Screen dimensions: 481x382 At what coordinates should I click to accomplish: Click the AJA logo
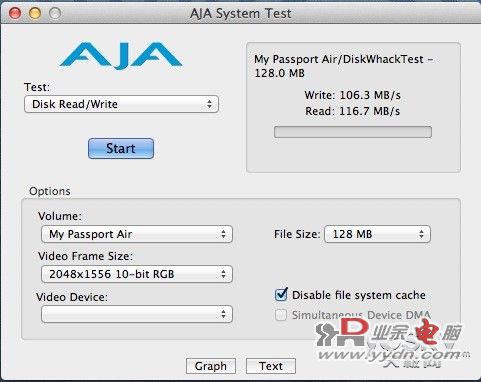[121, 55]
